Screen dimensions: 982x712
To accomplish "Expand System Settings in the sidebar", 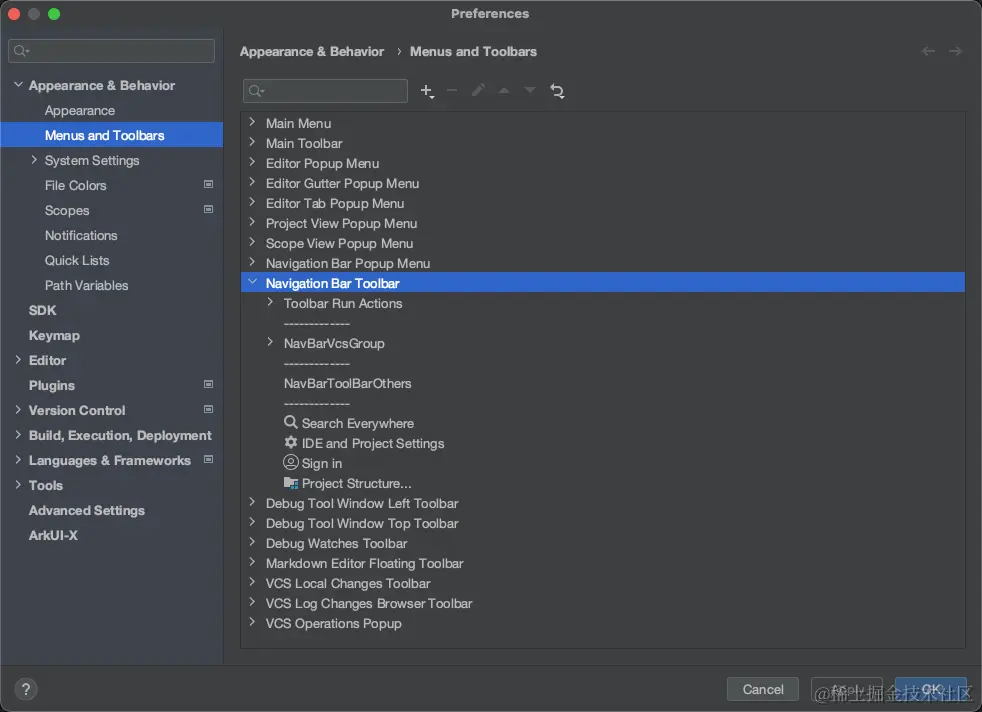I will pos(35,160).
